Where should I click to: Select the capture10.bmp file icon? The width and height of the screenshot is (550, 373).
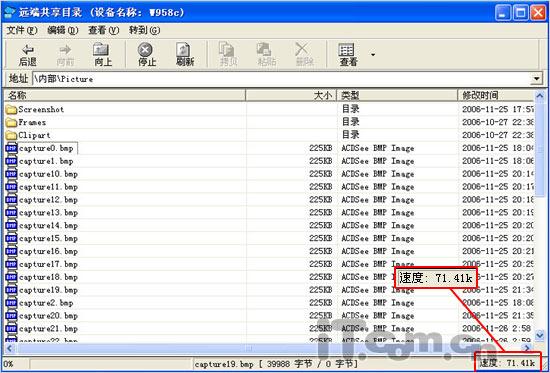12,174
